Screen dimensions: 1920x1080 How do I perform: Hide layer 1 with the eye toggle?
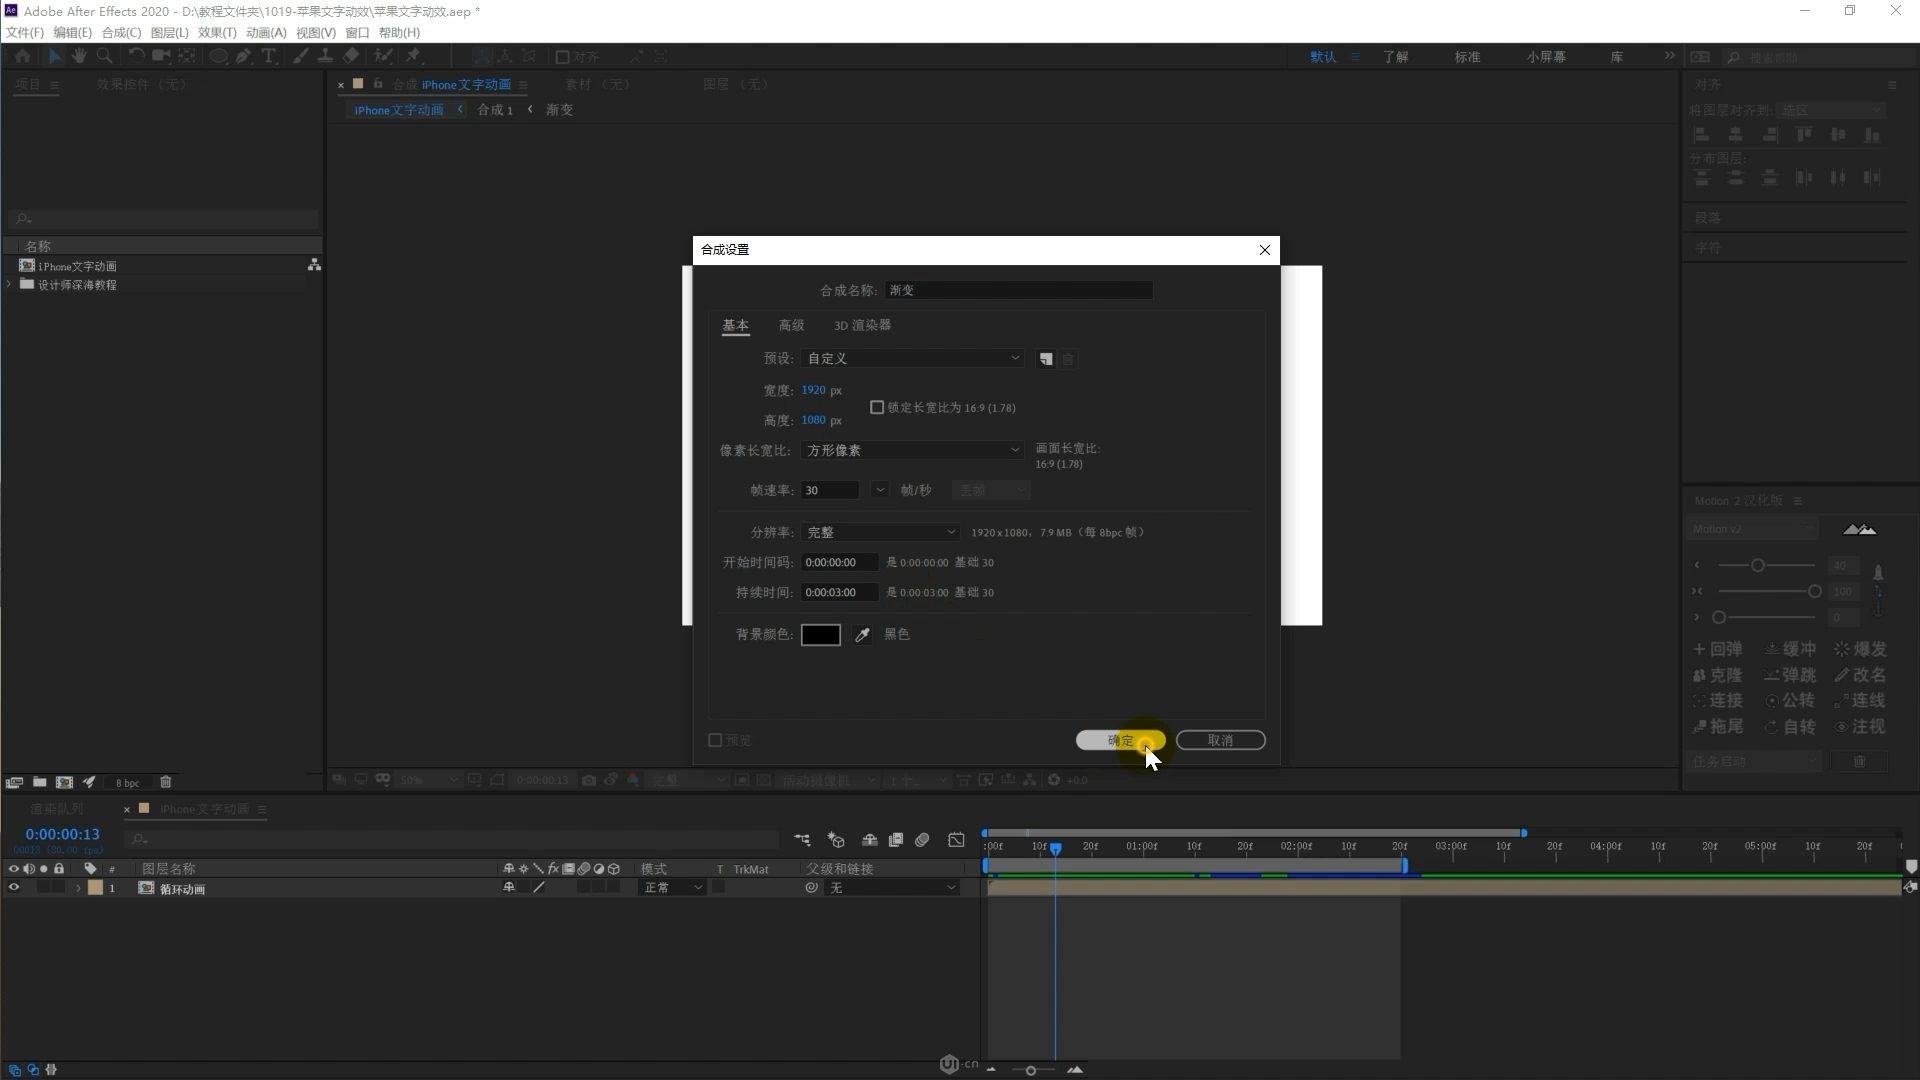(x=14, y=888)
